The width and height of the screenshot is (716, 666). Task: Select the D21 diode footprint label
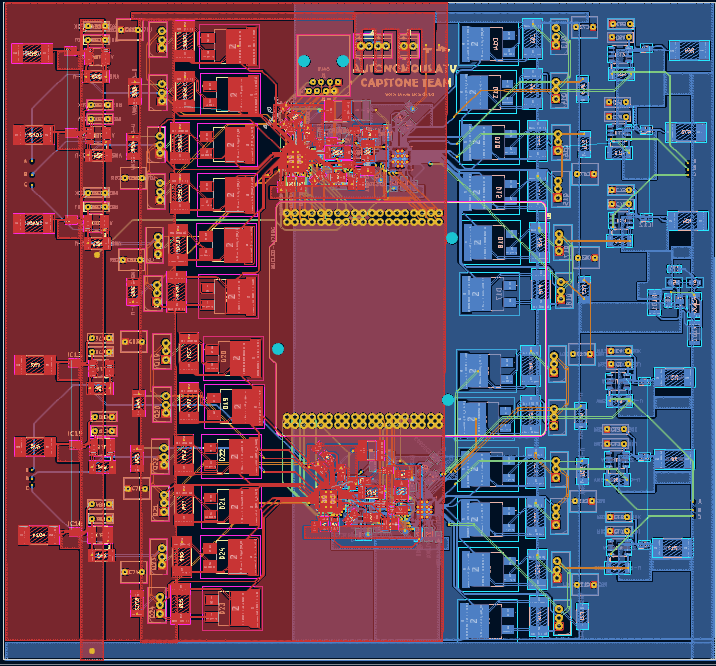(x=222, y=504)
